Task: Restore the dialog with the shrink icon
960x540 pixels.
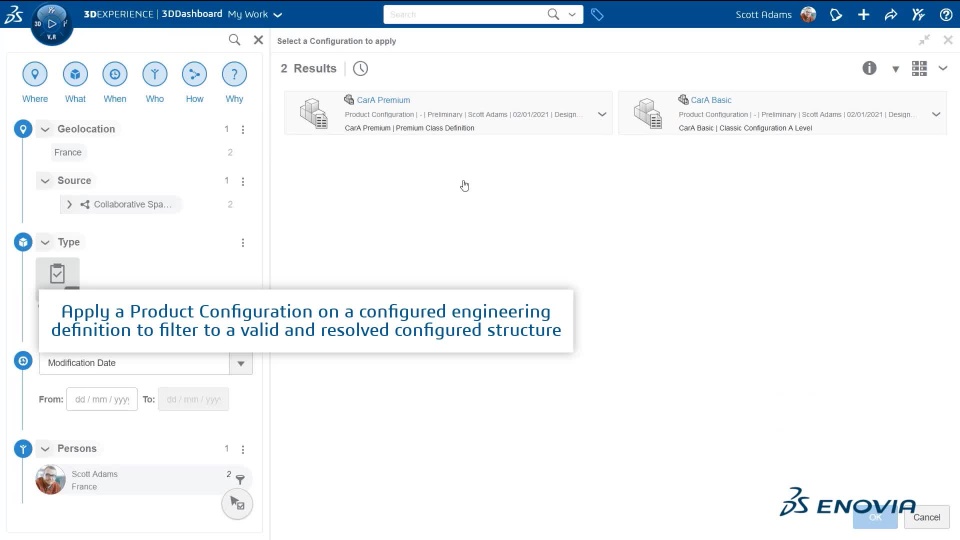Action: 924,40
